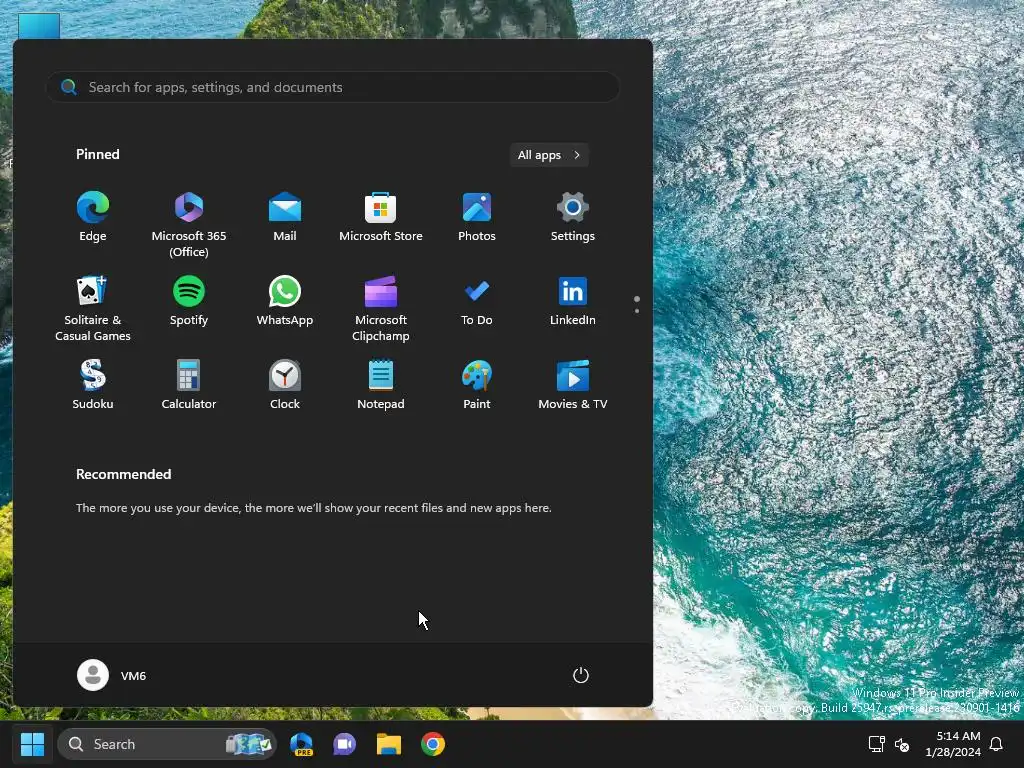Viewport: 1024px width, 768px height.
Task: Open Edge preview from the taskbar
Action: (x=301, y=744)
